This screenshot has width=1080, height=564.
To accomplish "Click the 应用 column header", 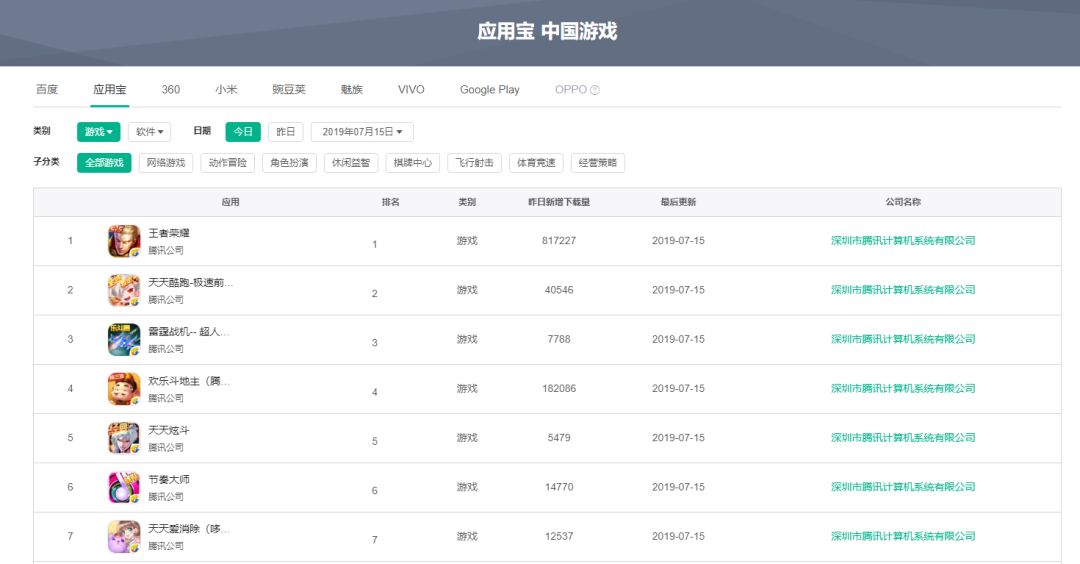I will [231, 202].
